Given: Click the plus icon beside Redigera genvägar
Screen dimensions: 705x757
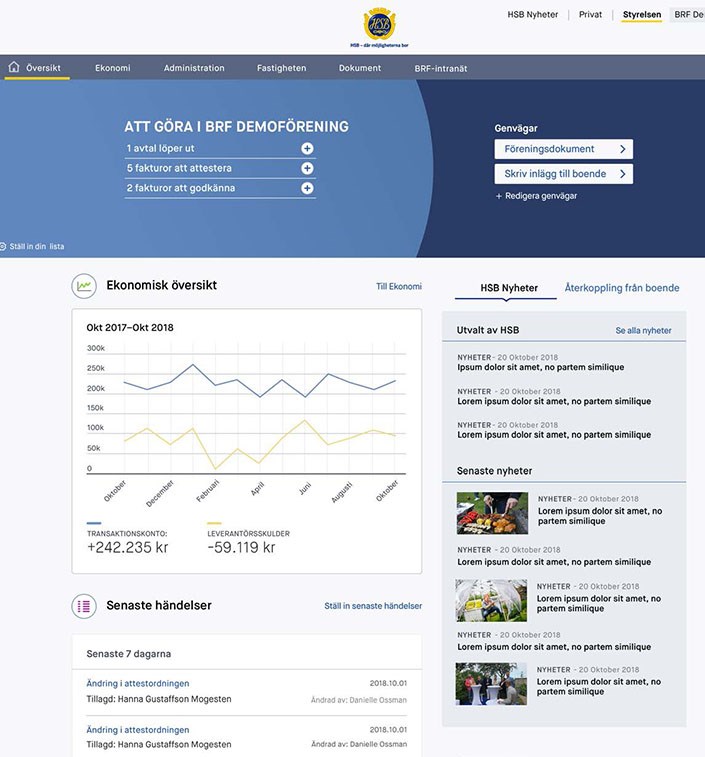Looking at the screenshot, I should [498, 196].
